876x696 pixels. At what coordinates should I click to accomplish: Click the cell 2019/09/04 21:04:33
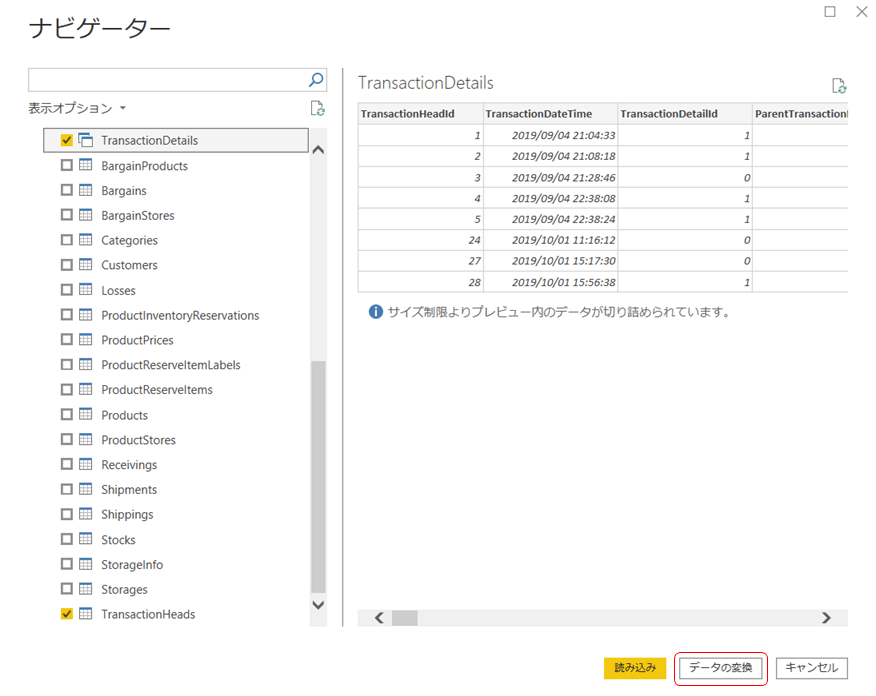tap(550, 135)
